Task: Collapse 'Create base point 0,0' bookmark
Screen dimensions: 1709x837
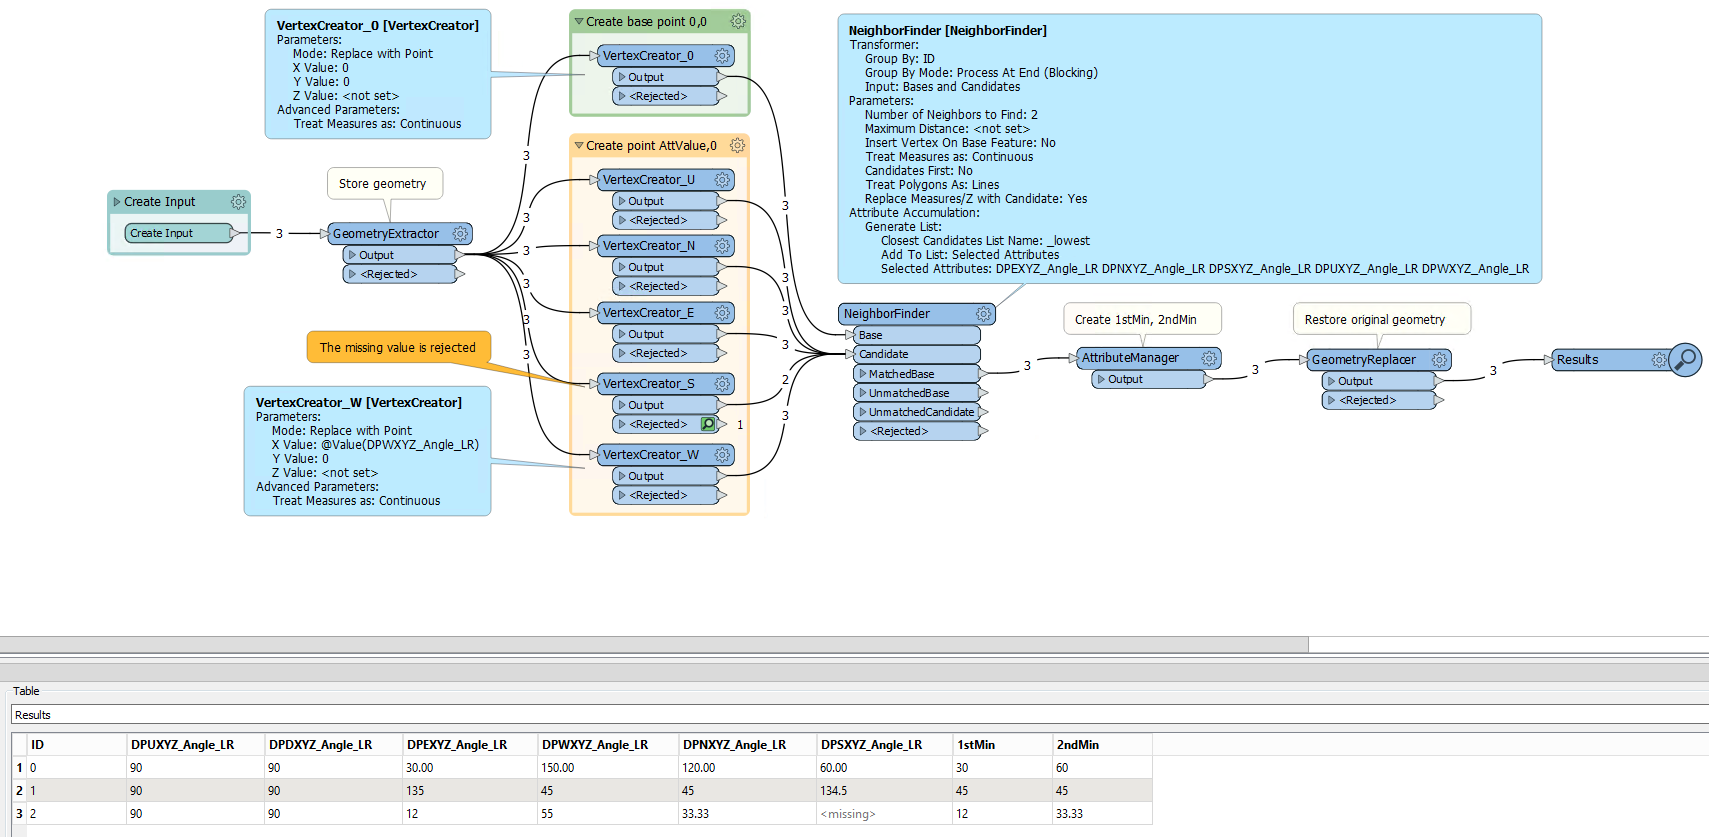Action: 578,21
